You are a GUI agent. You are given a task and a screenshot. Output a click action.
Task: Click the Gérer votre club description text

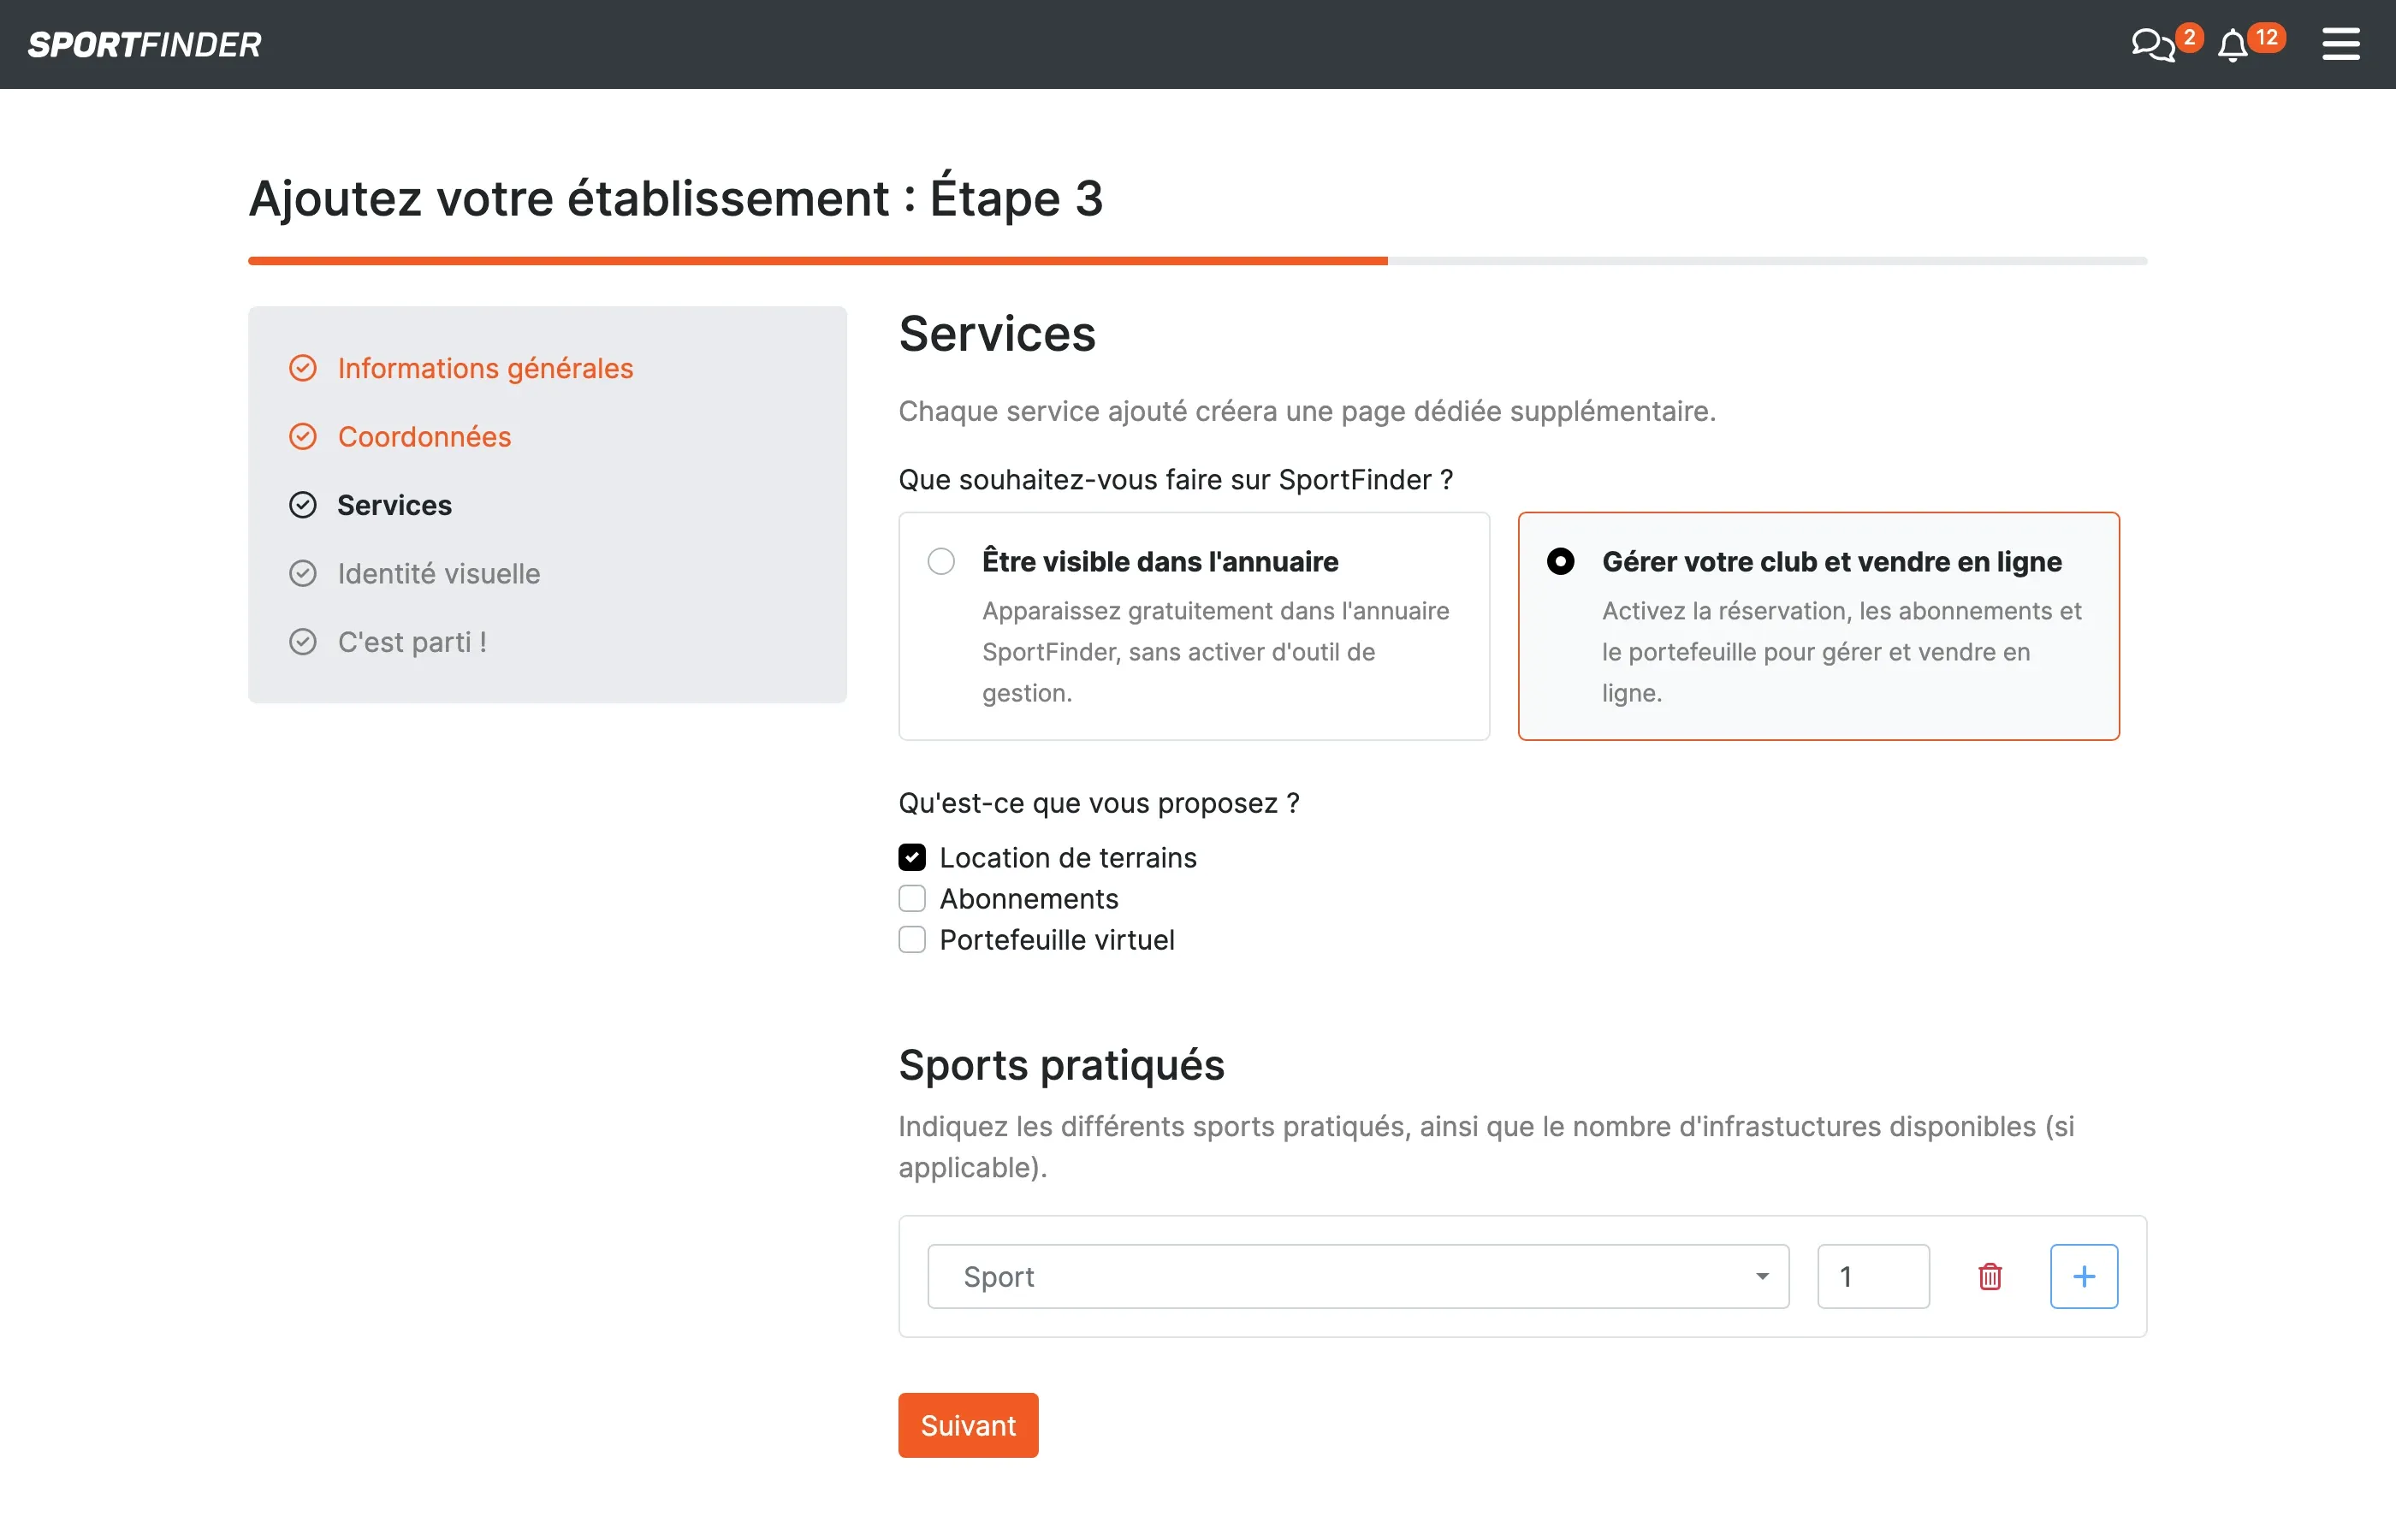pyautogui.click(x=1841, y=652)
